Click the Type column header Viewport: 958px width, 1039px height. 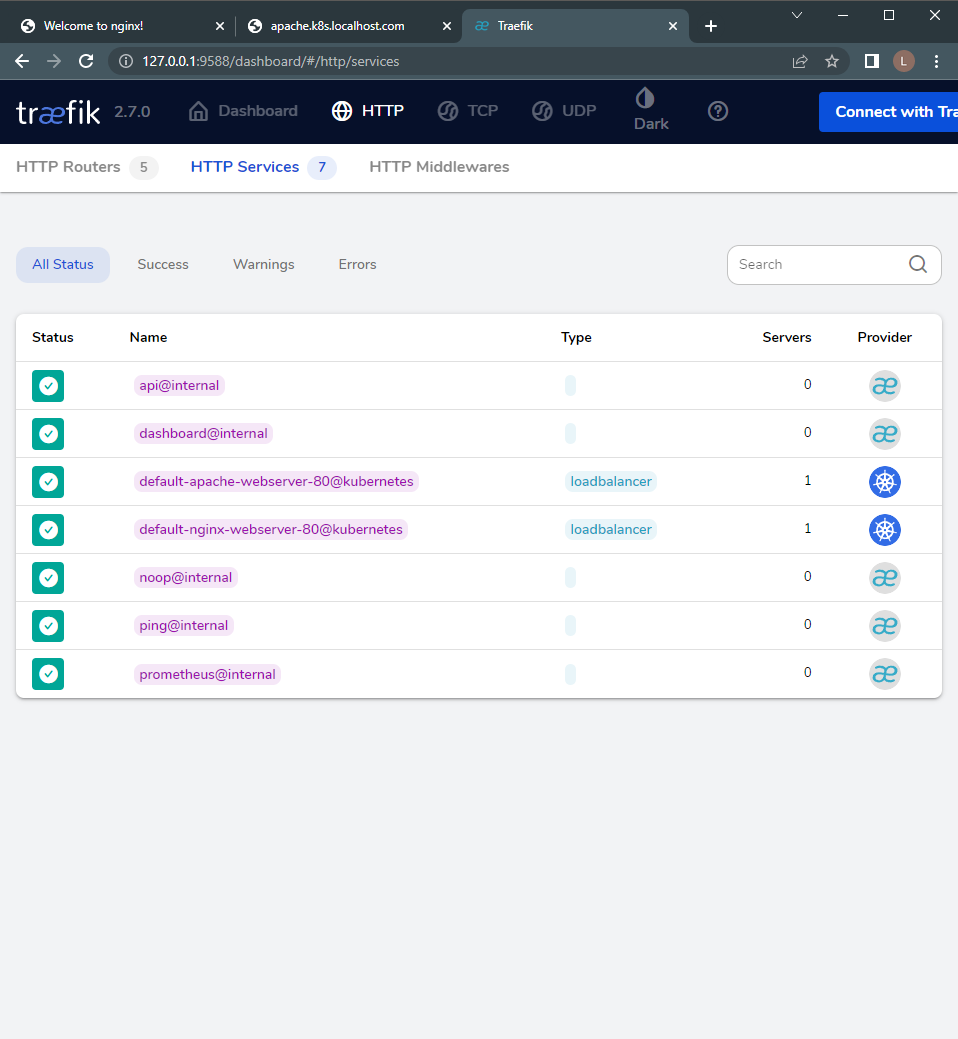(576, 337)
